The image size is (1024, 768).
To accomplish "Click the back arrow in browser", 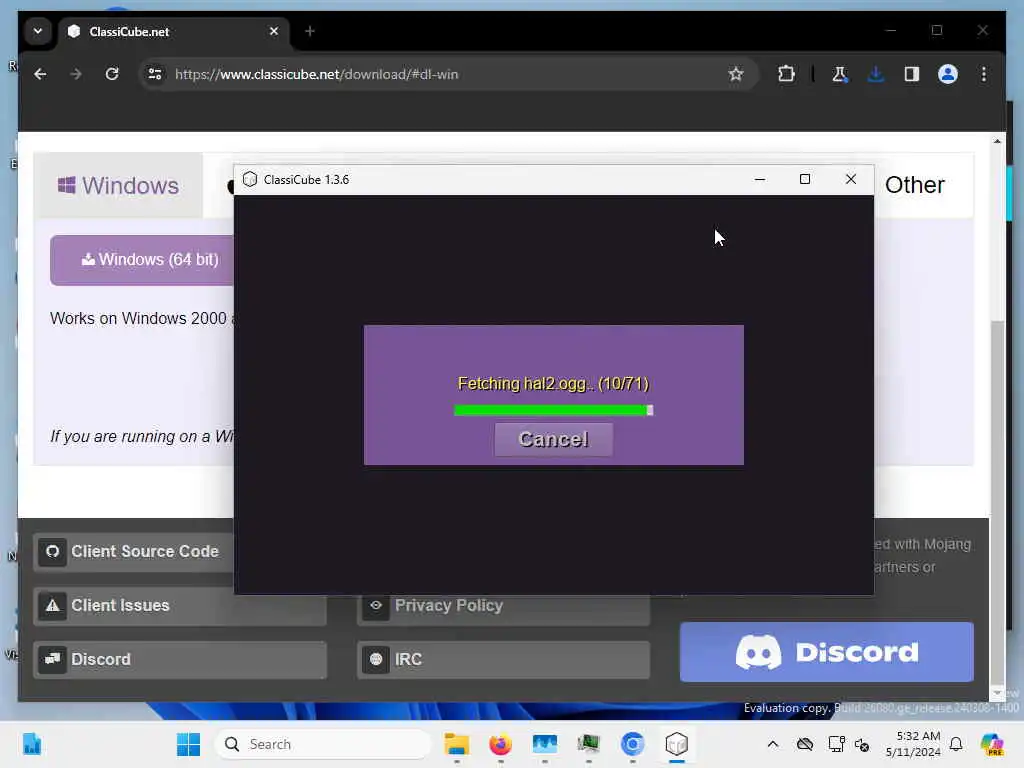I will click(40, 74).
